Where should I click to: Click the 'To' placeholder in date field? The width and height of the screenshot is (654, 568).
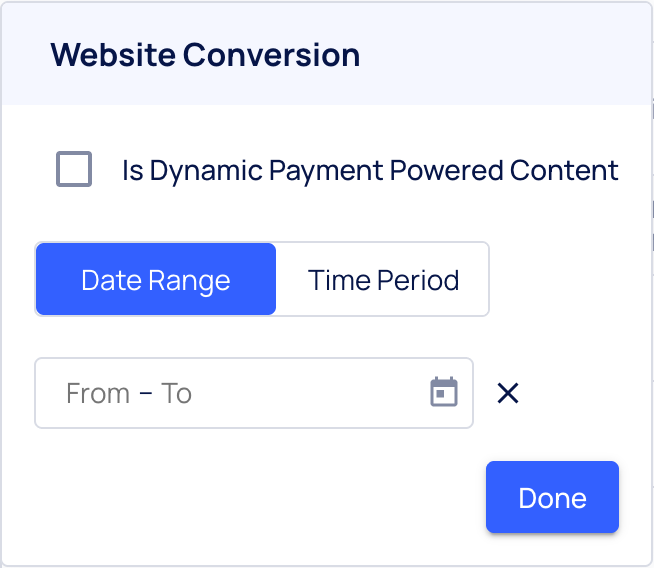(177, 393)
